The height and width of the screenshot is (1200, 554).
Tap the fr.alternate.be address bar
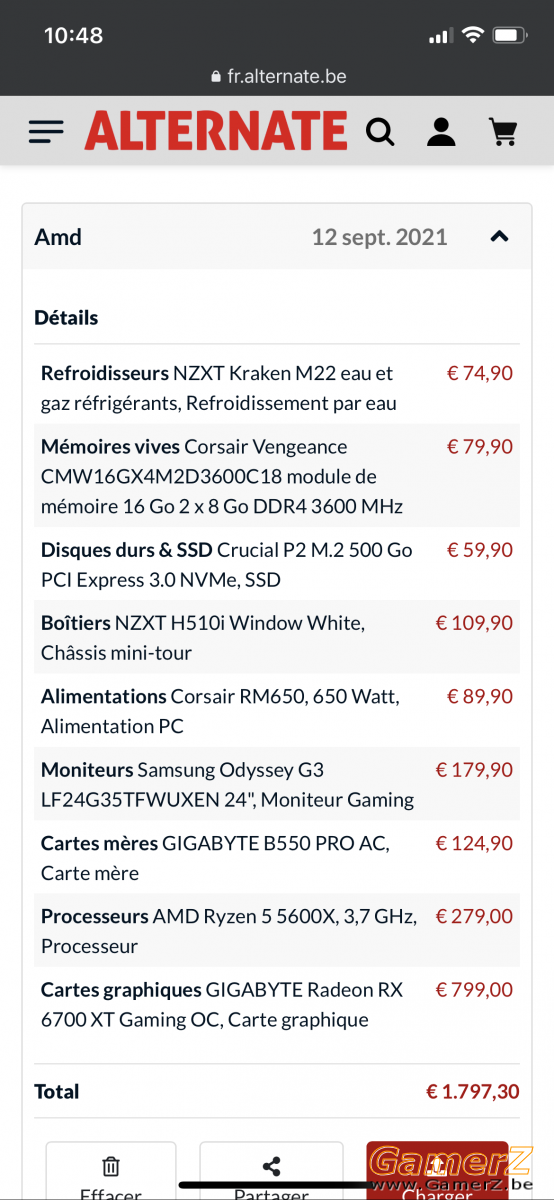coord(277,76)
